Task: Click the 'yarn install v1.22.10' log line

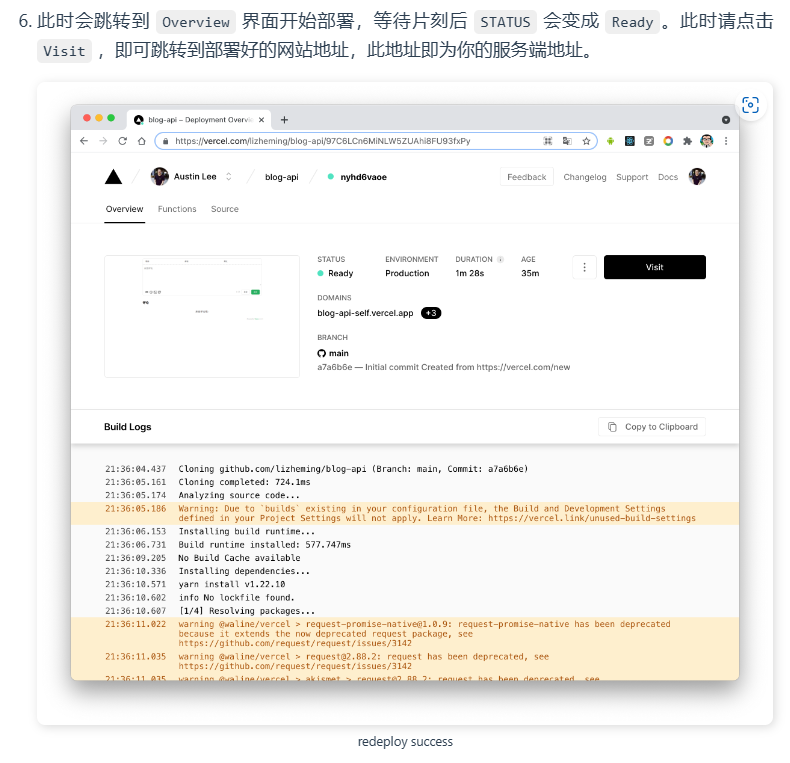Action: 232,585
